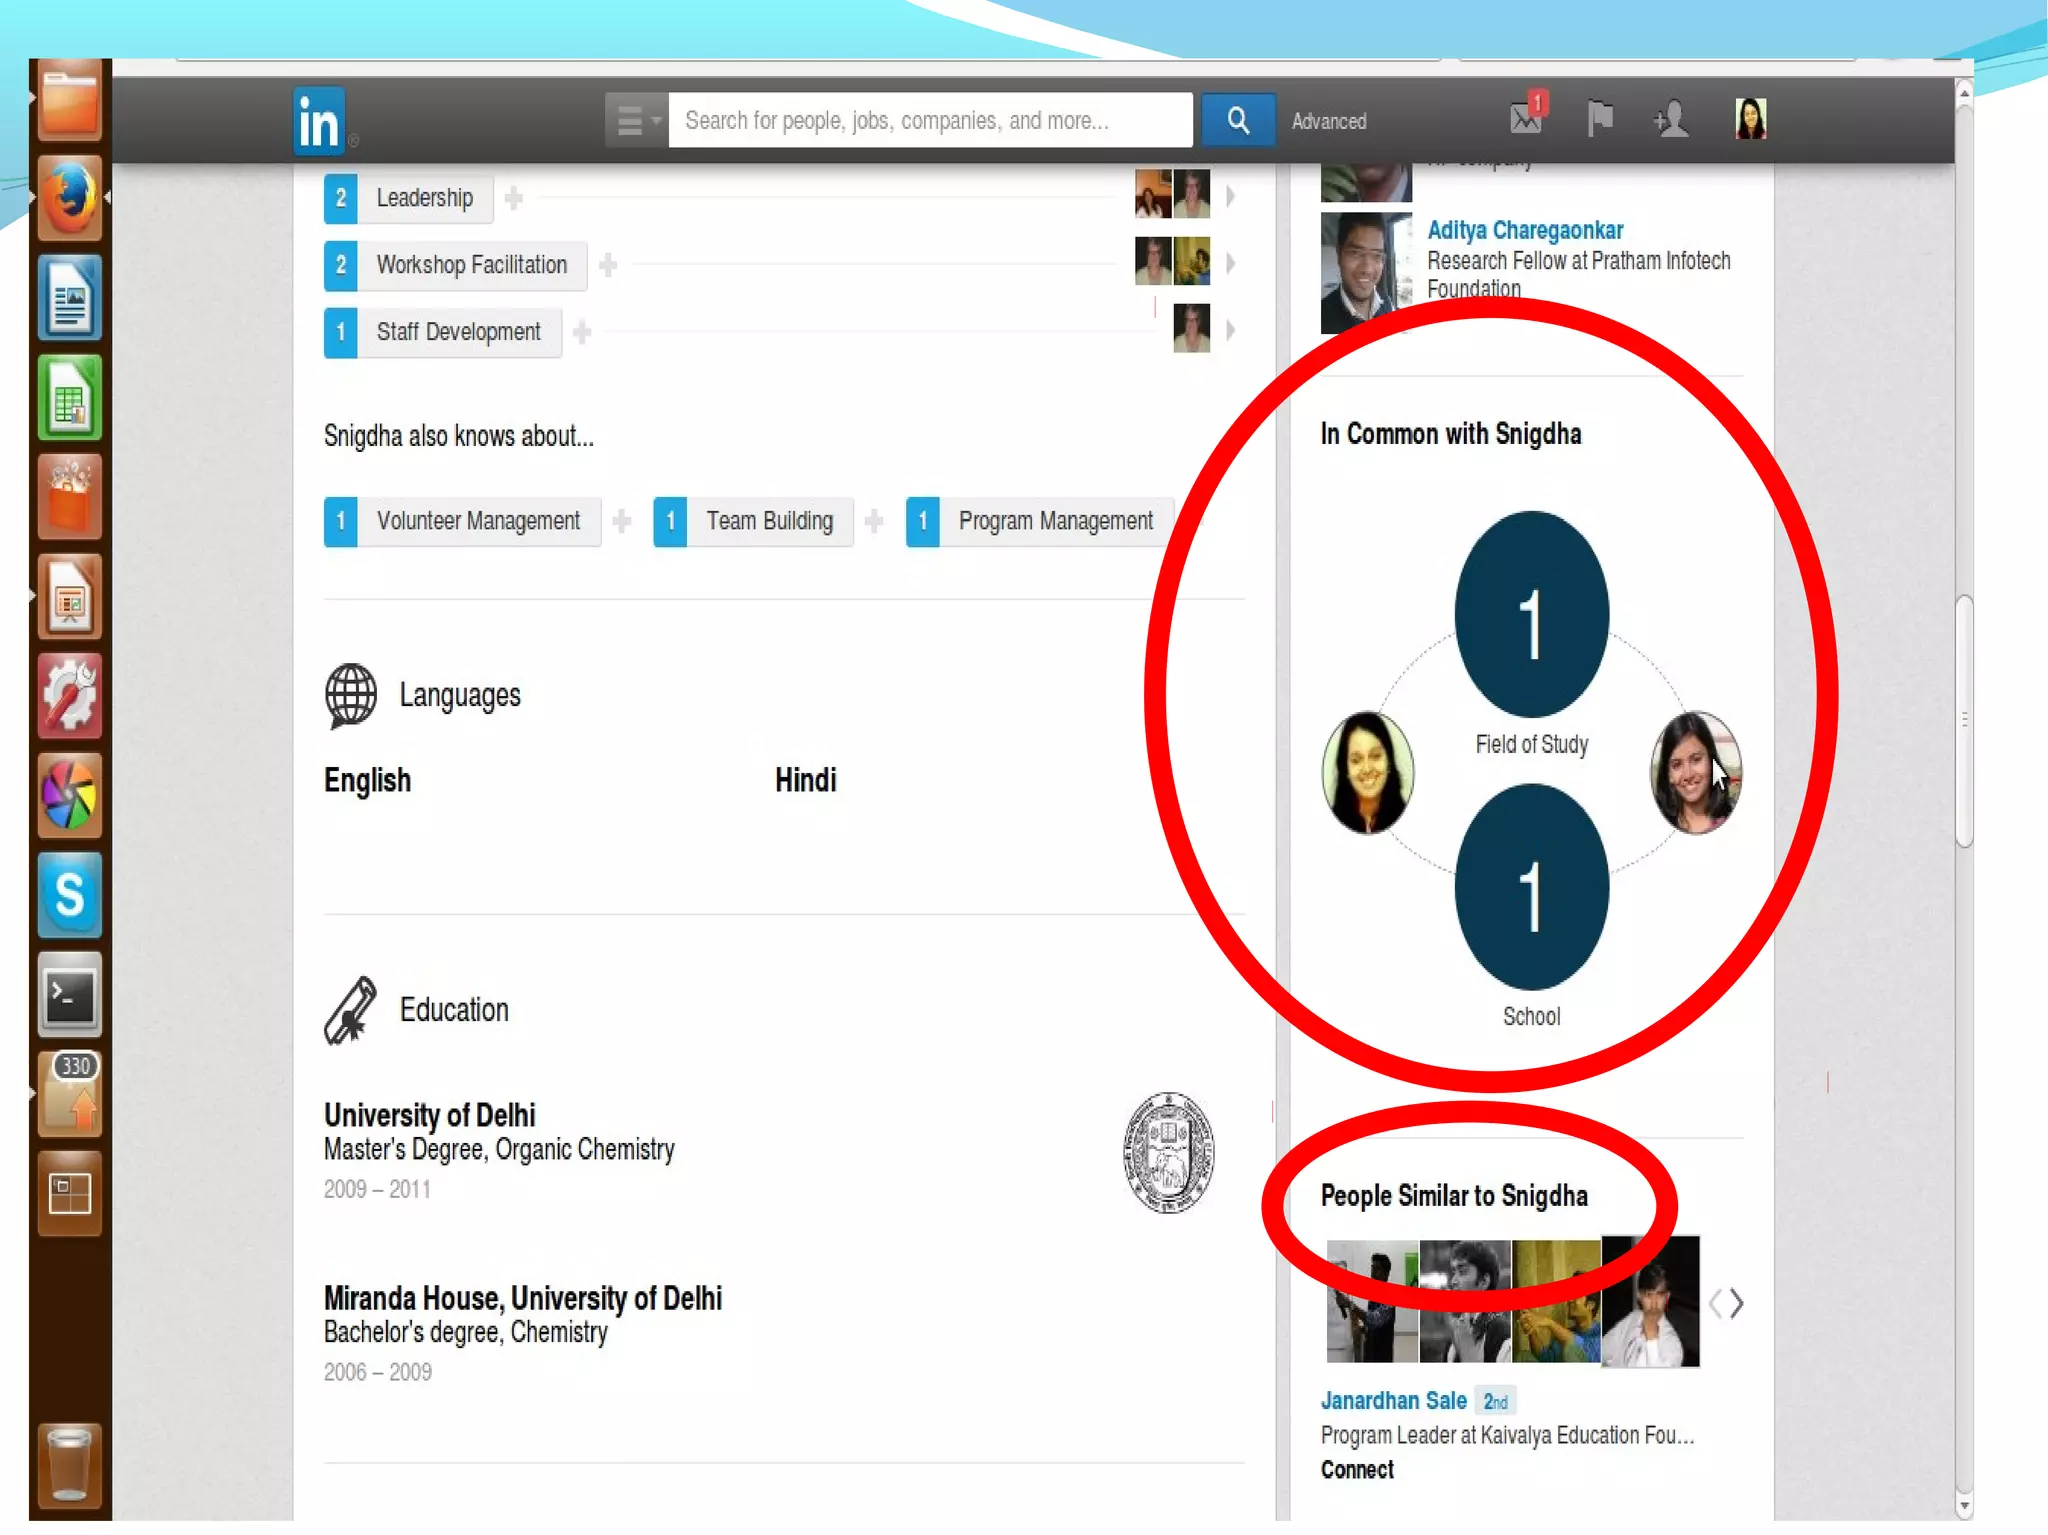Click into the people search field
The image size is (2048, 1535).
(930, 121)
